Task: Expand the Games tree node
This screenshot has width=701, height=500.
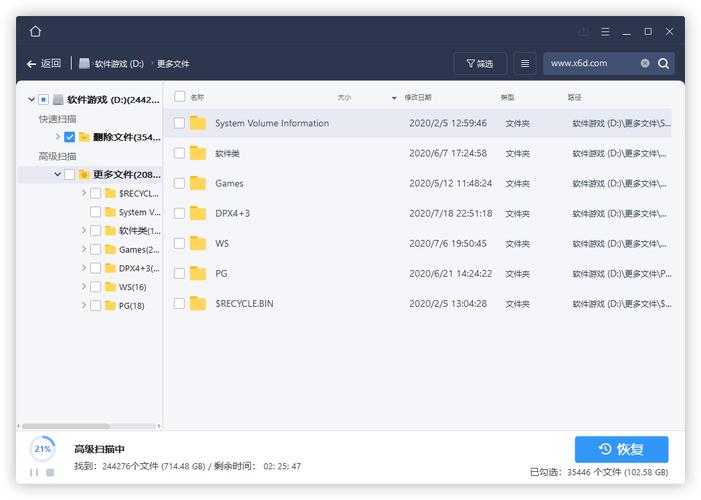Action: coord(84,249)
